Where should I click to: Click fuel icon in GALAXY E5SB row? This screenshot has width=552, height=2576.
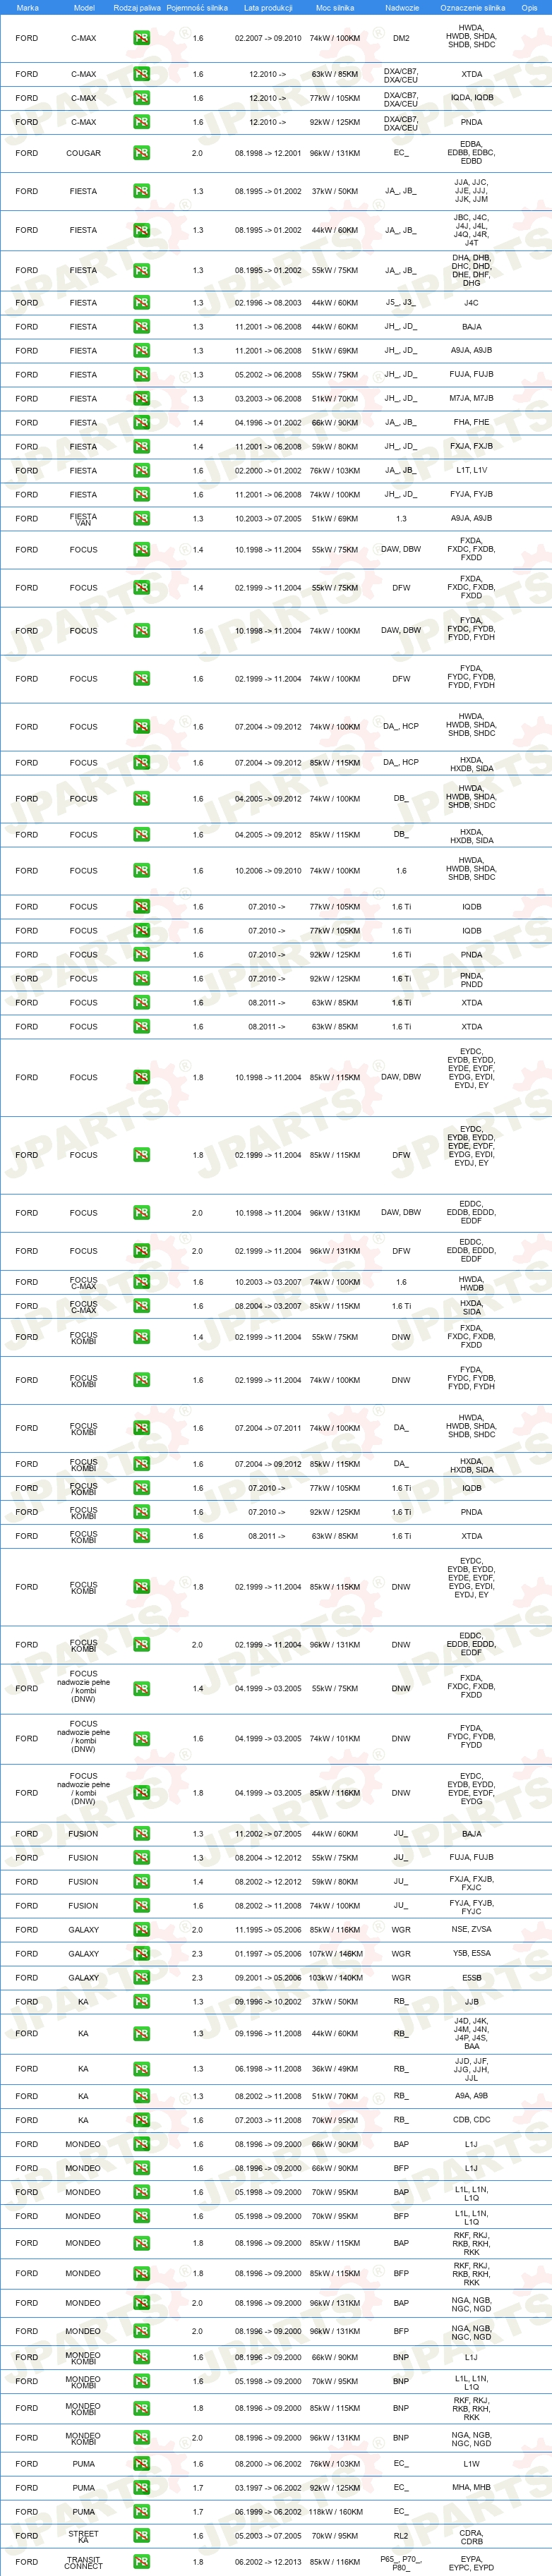[141, 1978]
